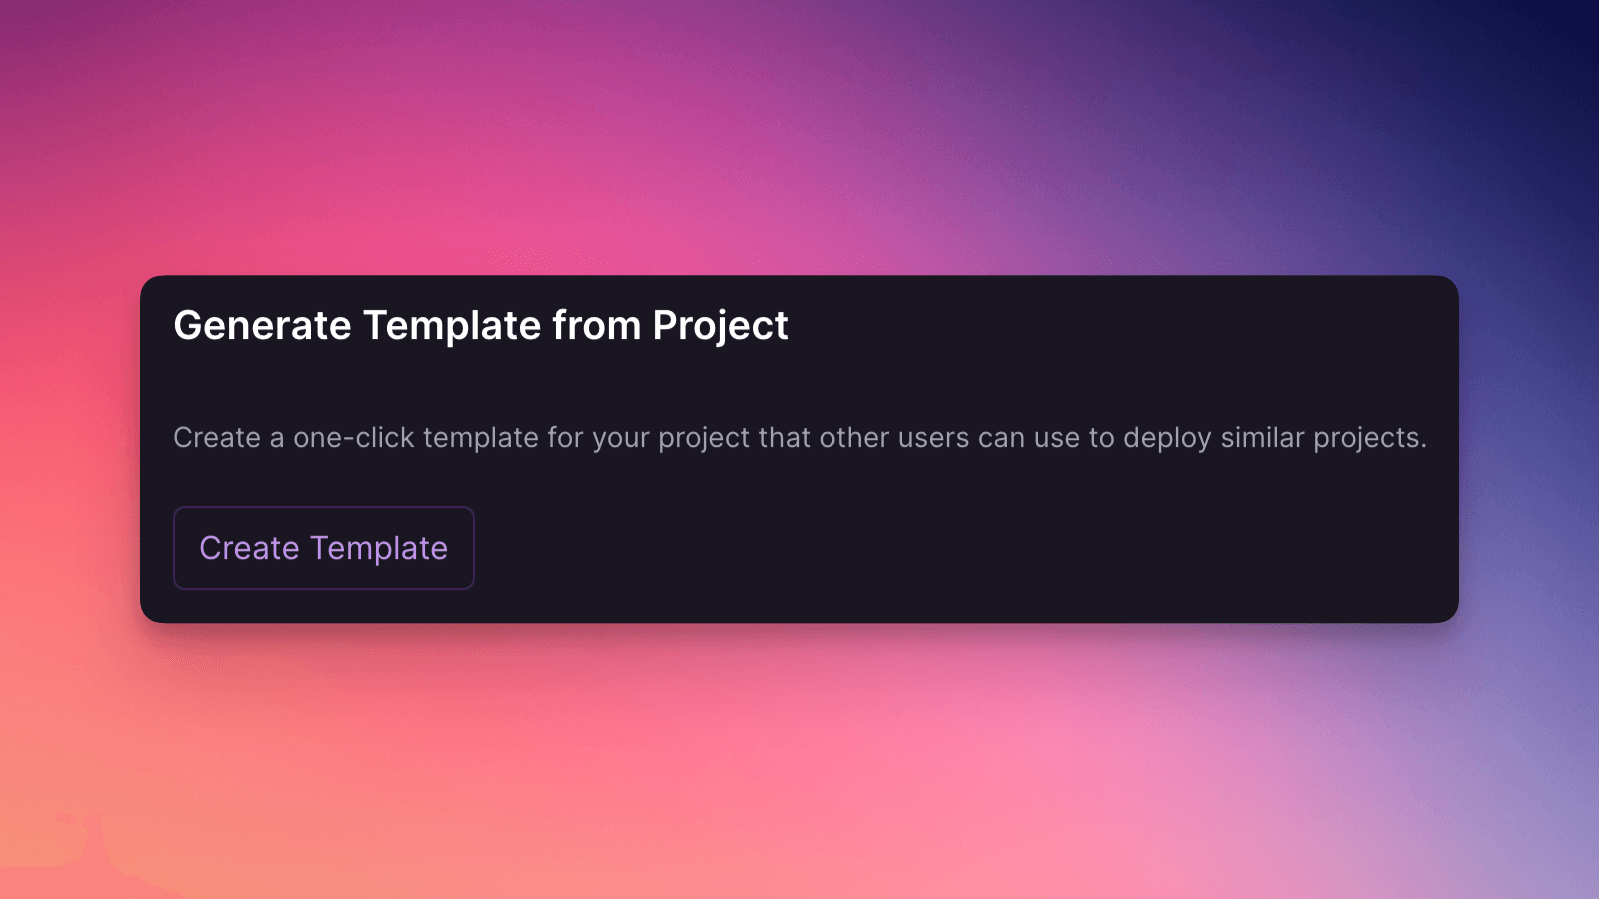This screenshot has height=899, width=1599.
Task: Click the blue area right of the card
Action: click(x=1530, y=450)
